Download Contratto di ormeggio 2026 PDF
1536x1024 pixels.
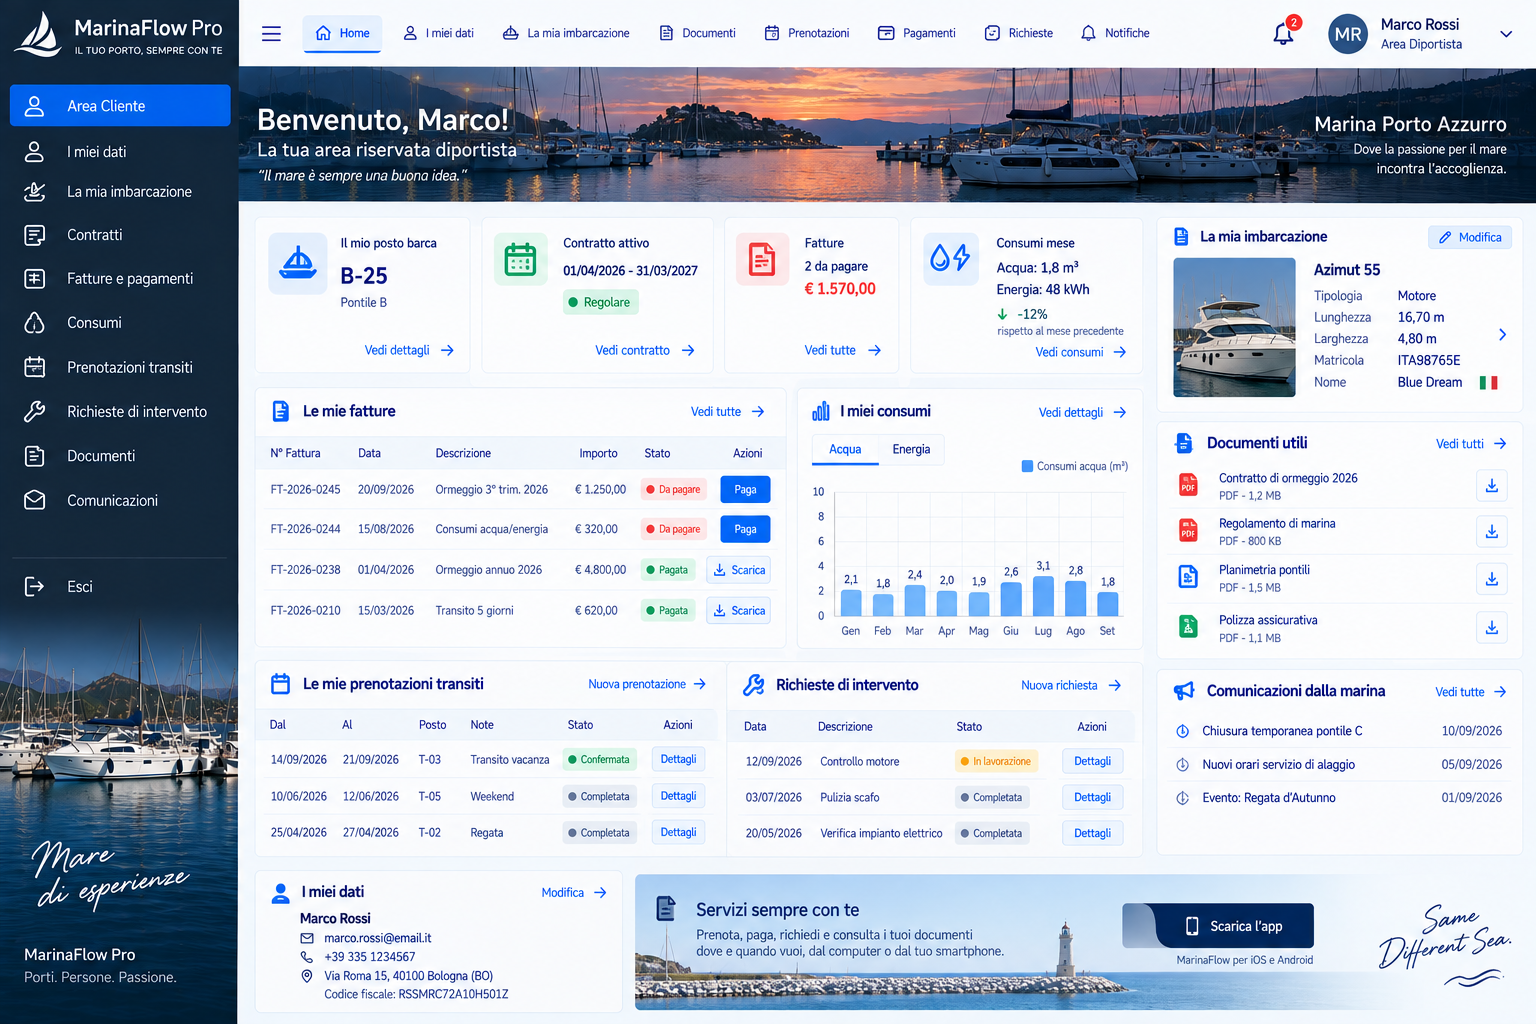click(x=1491, y=486)
